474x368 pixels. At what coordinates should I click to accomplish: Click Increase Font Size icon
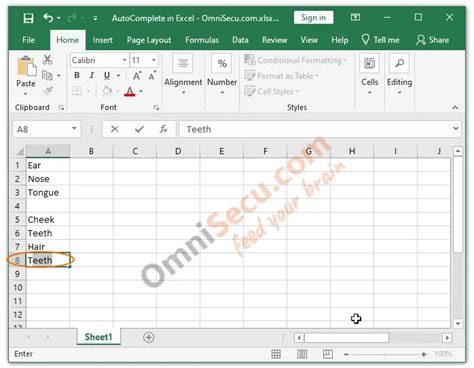pos(137,76)
